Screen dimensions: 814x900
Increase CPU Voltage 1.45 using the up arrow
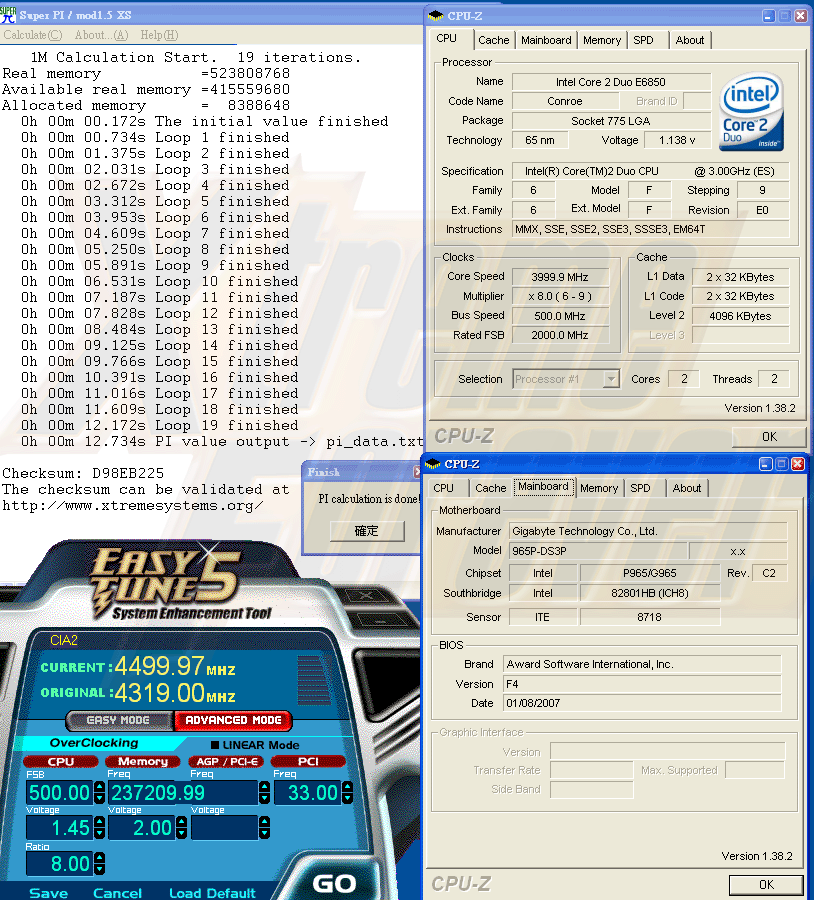coord(99,823)
